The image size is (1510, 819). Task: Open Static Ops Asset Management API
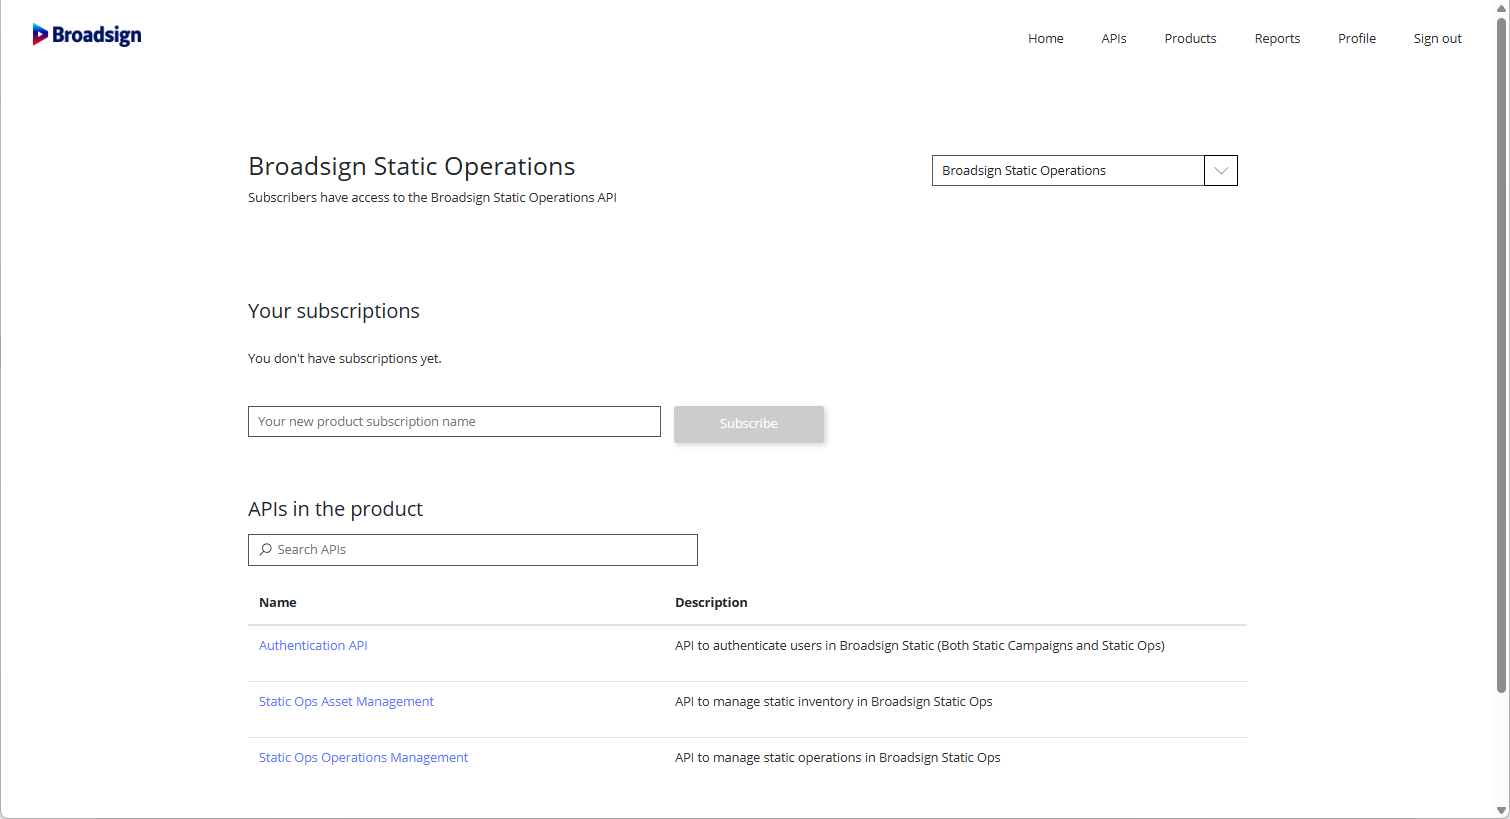pos(346,701)
